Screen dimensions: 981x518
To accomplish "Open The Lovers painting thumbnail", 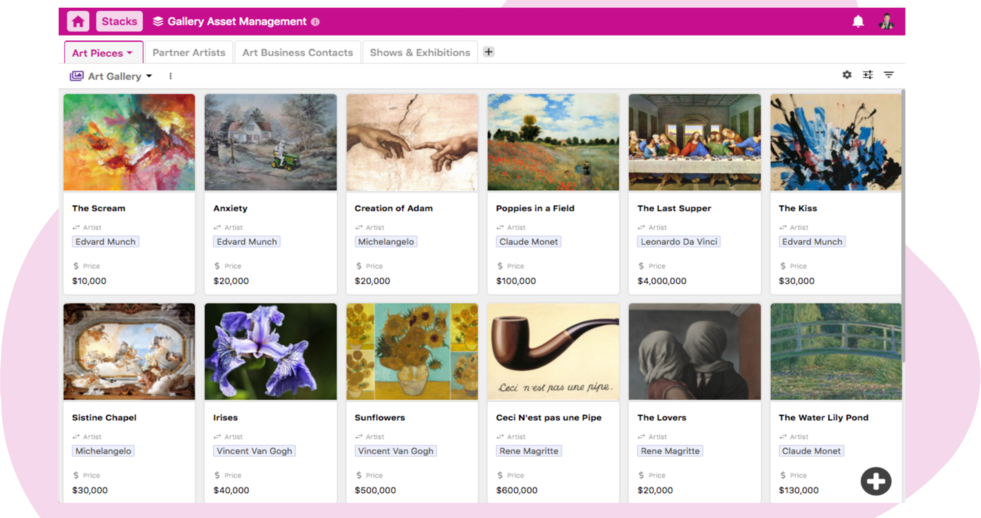I will (694, 352).
